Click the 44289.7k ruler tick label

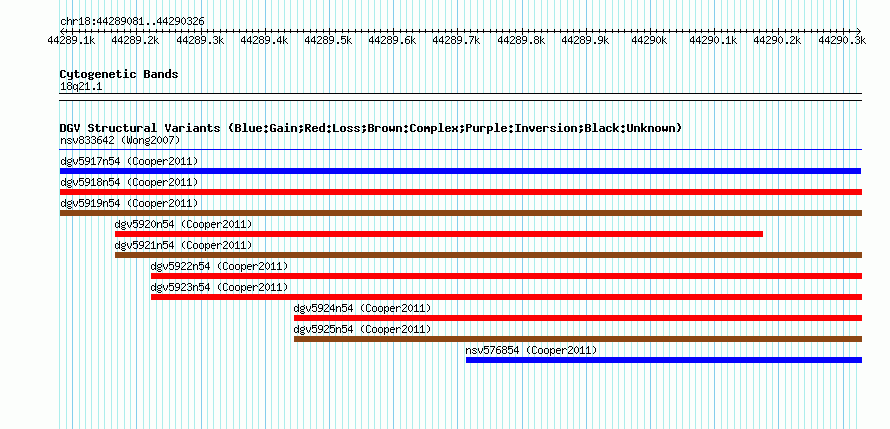tap(456, 40)
